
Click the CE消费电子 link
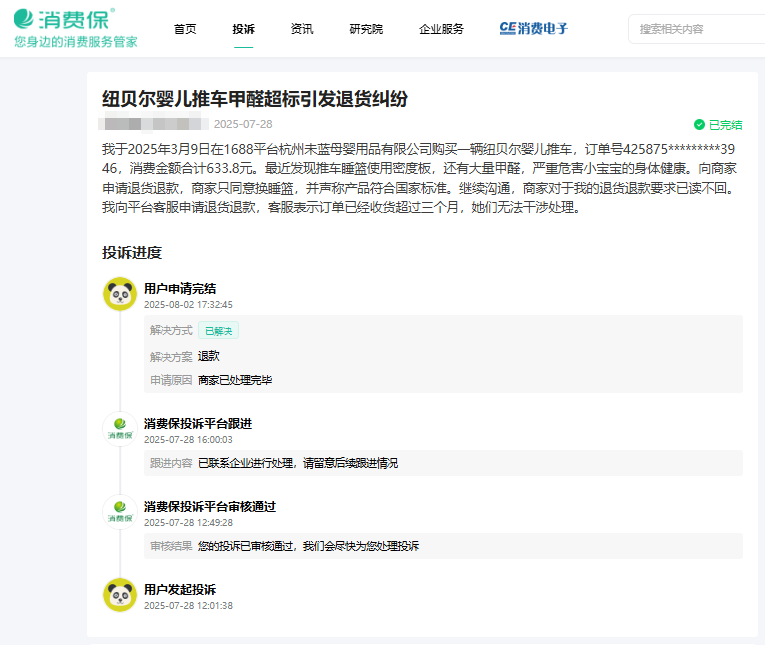click(x=534, y=28)
